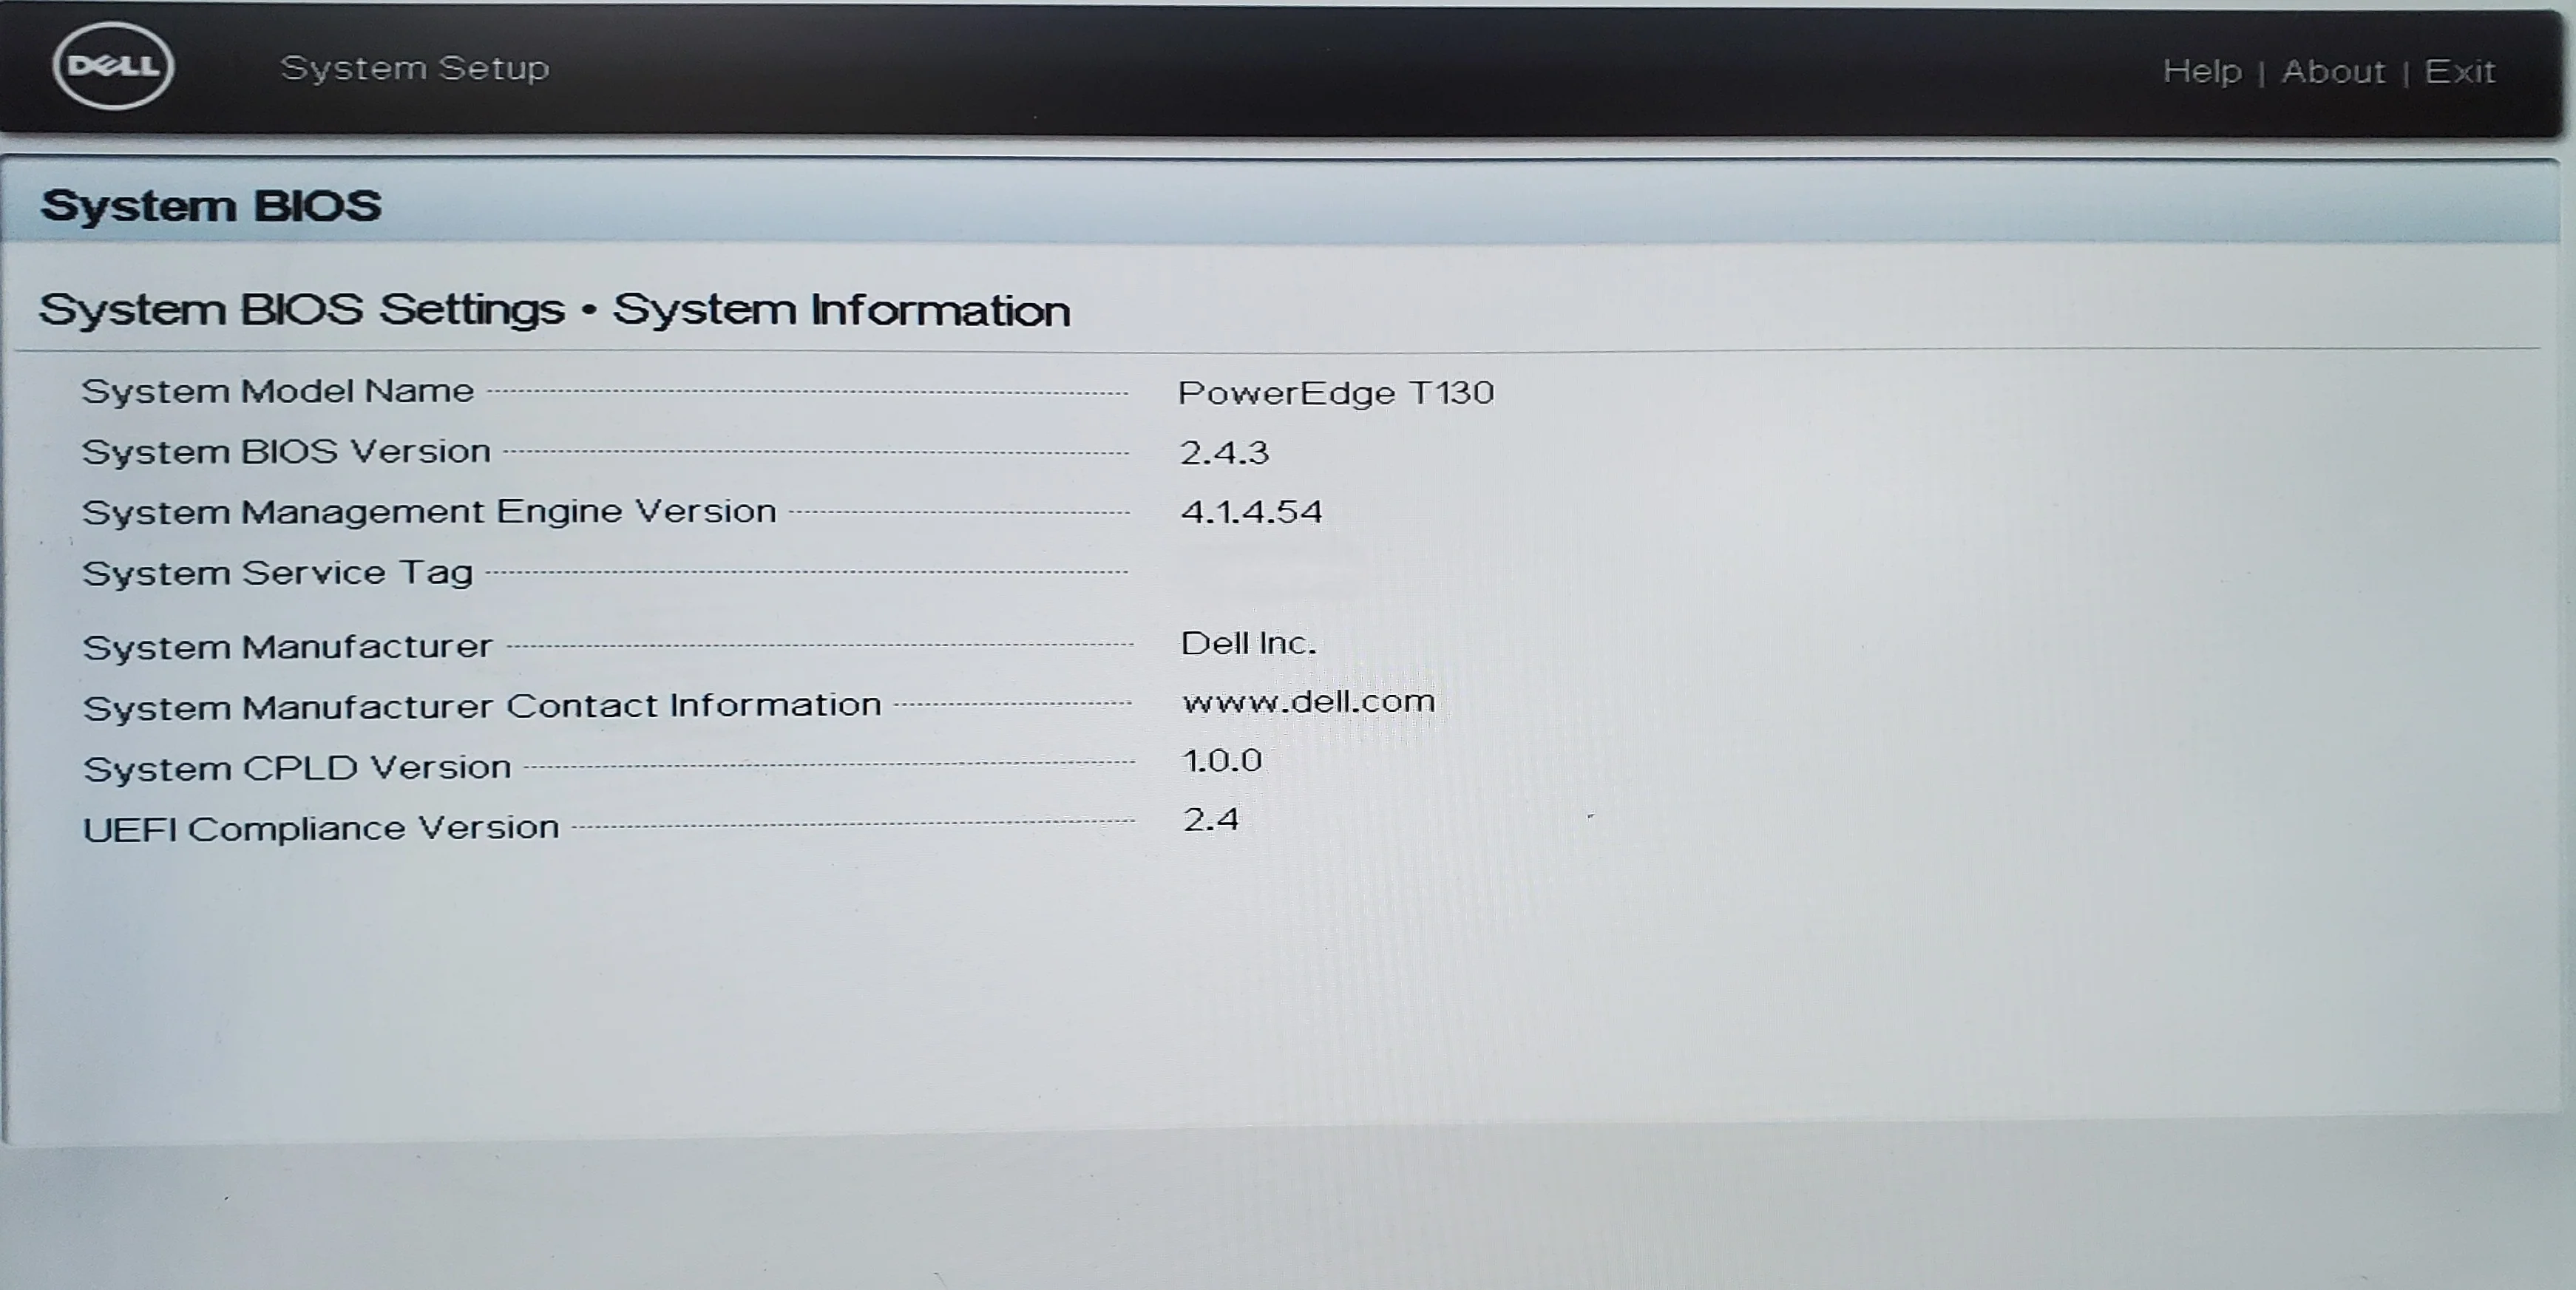Screen dimensions: 2576x1290
Task: Select the UEFI Compliance Version label
Action: [321, 828]
